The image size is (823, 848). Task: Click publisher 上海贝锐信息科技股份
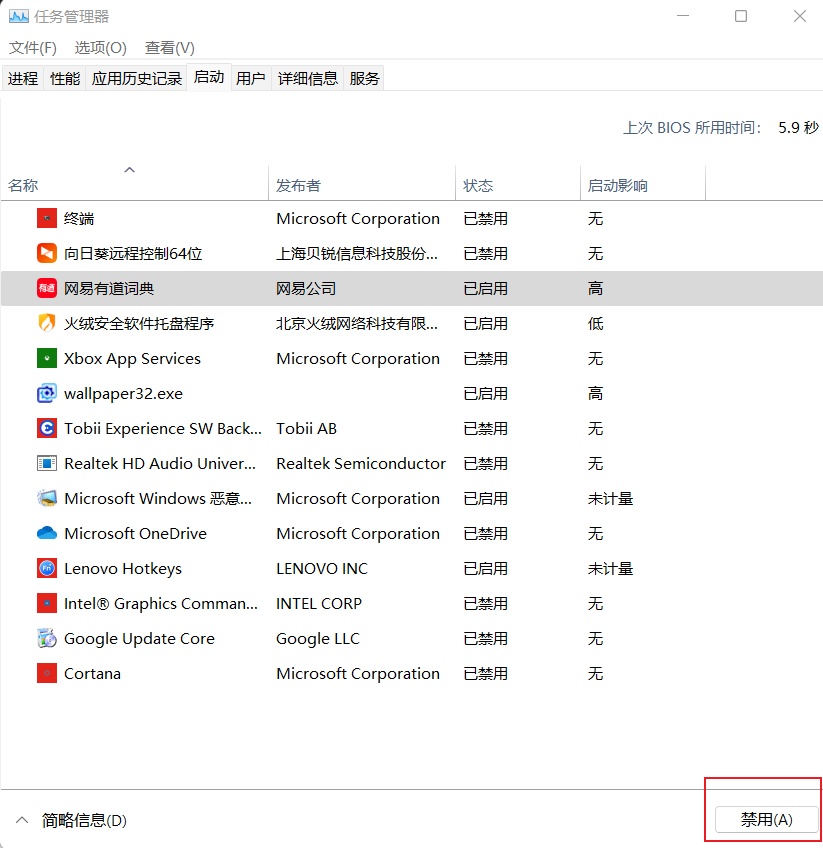point(357,254)
